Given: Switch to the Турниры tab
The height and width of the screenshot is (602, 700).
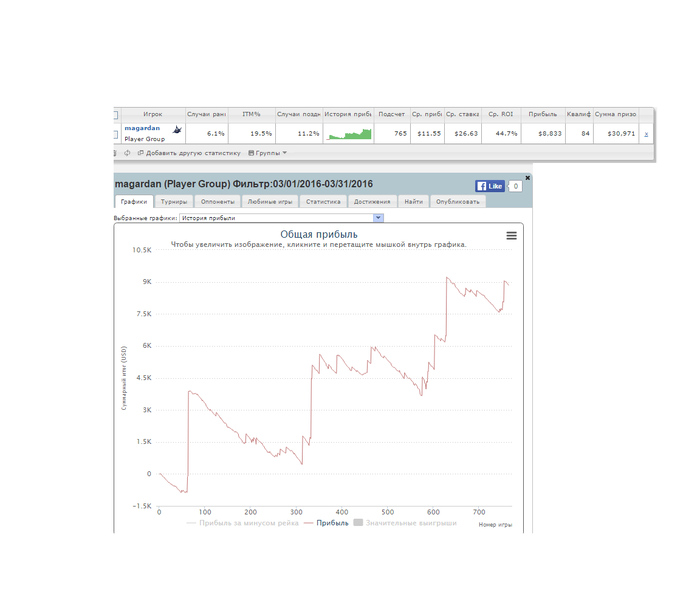Looking at the screenshot, I should coord(174,201).
